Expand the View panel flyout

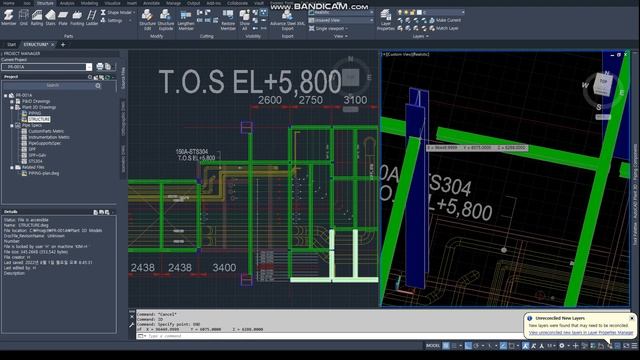pos(341,36)
